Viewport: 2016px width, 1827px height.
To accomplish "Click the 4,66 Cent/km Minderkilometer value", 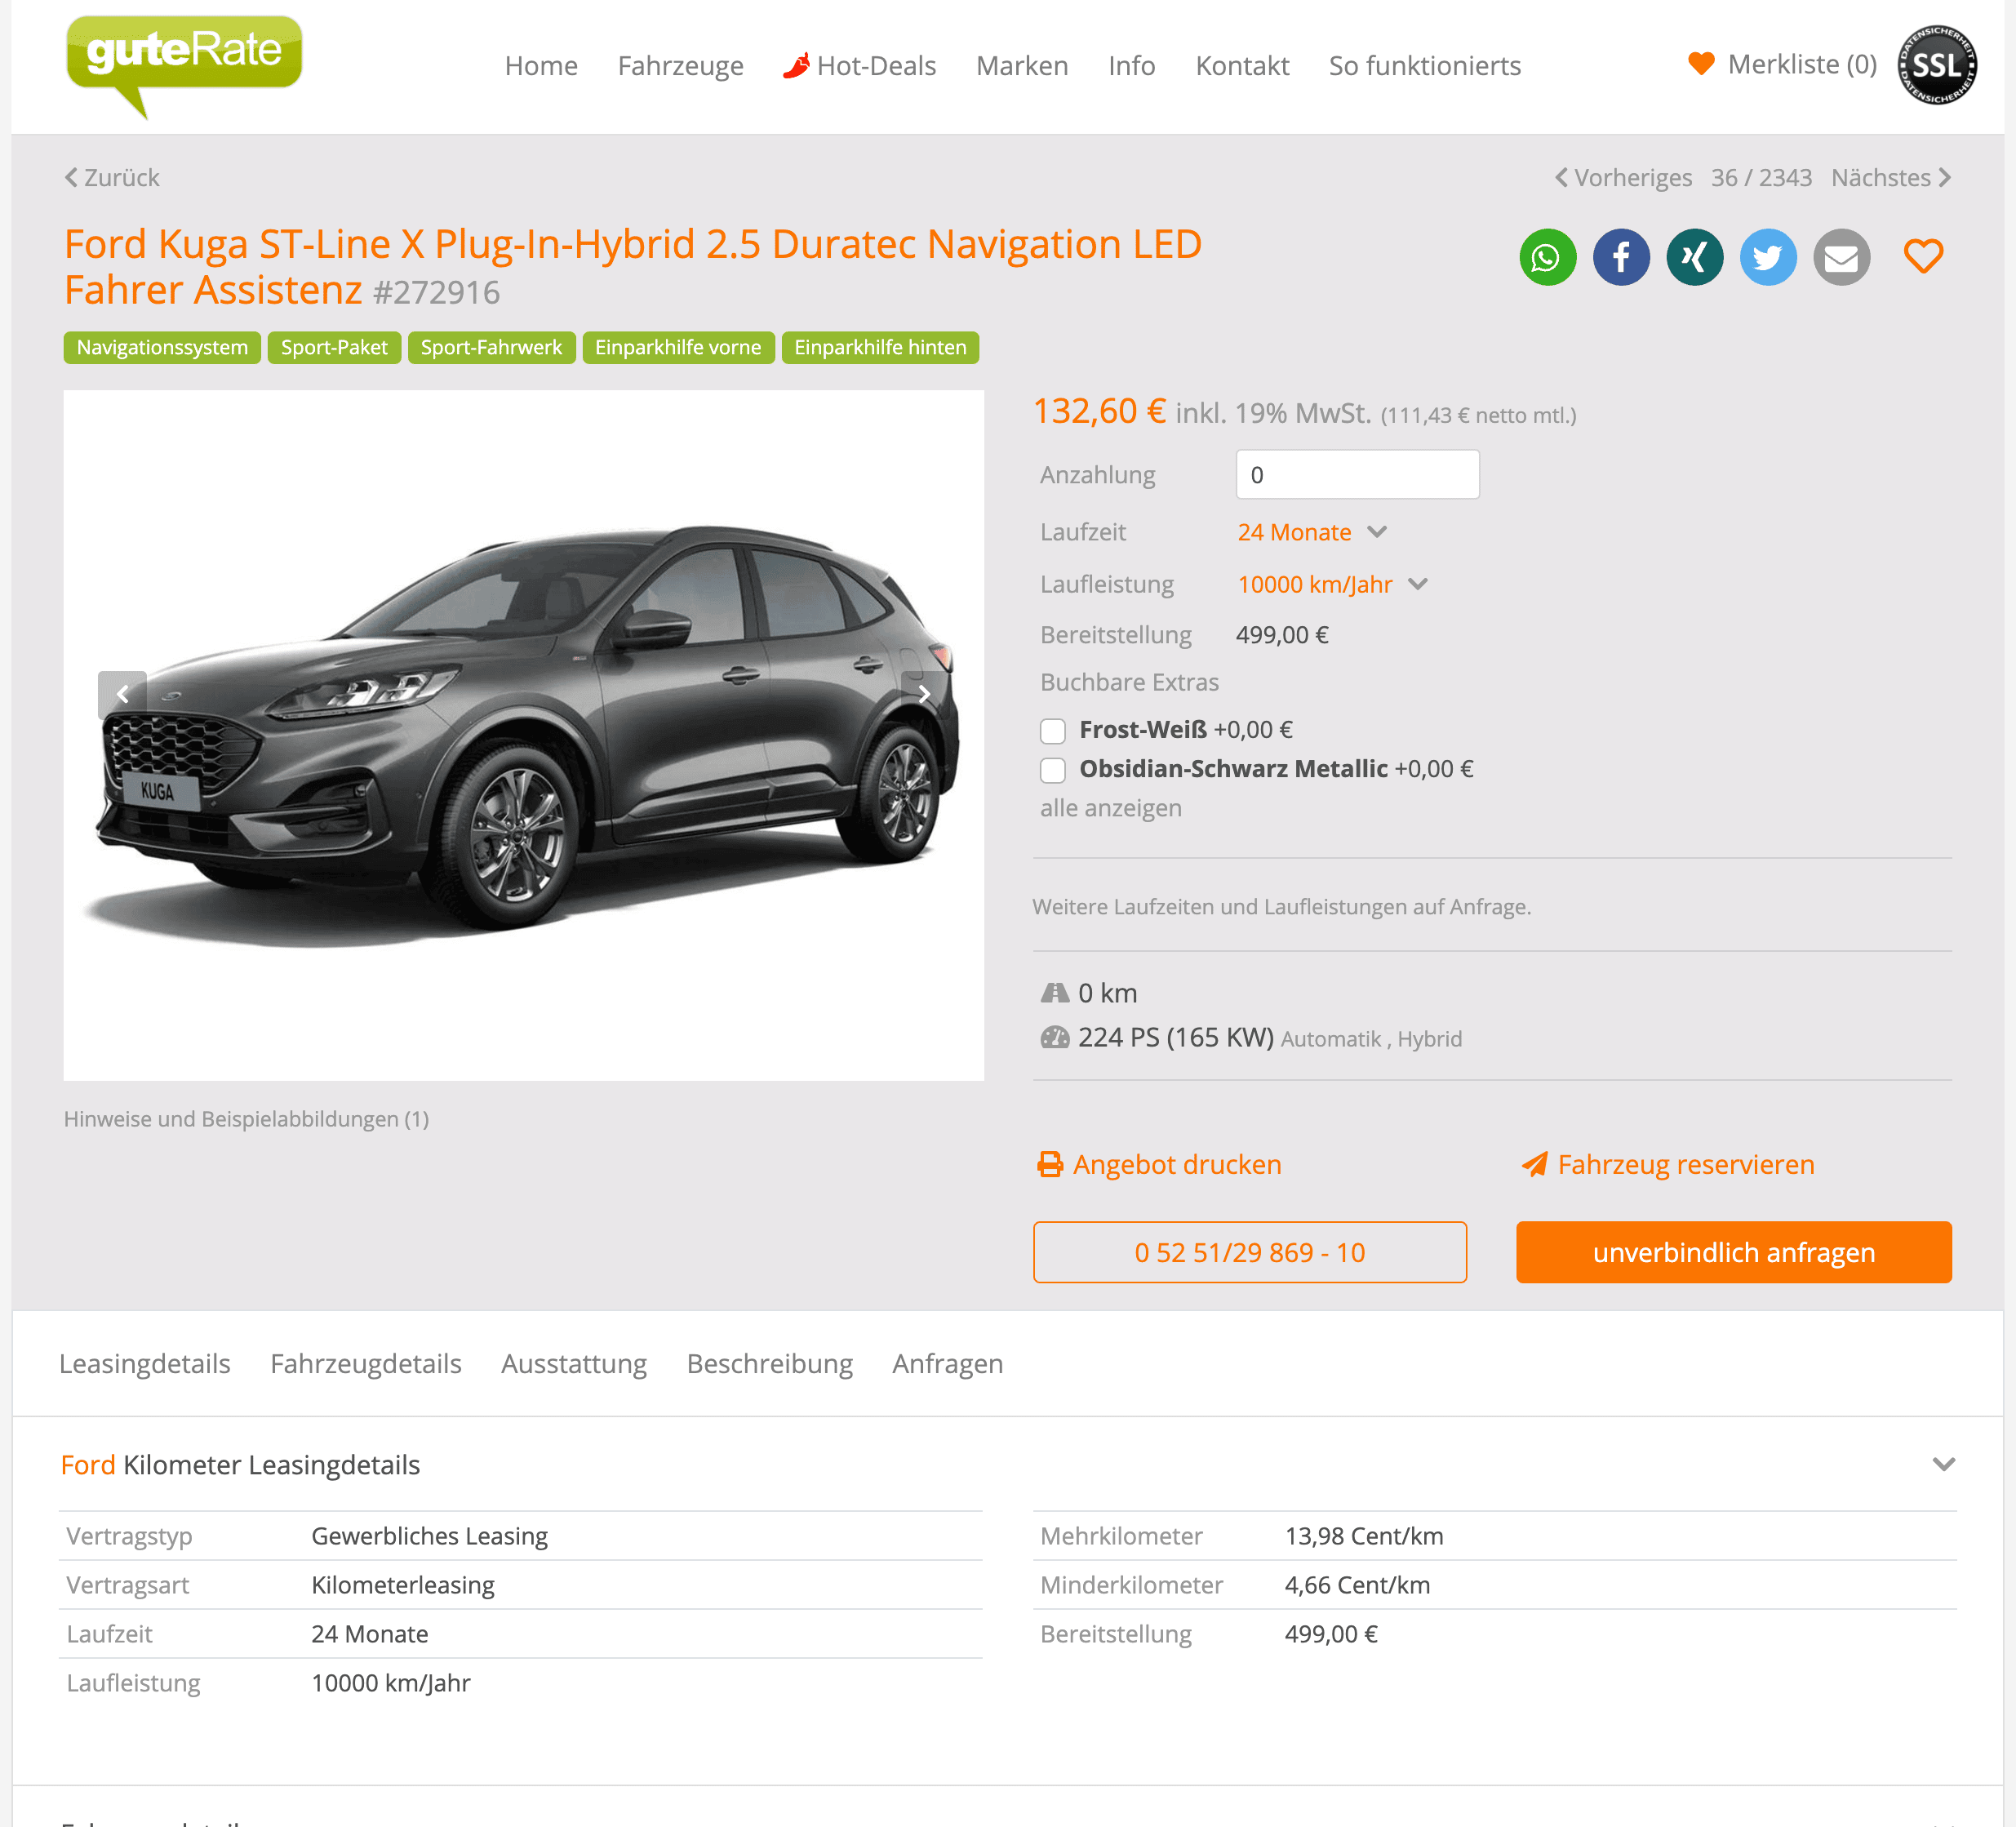I will coord(1357,1585).
